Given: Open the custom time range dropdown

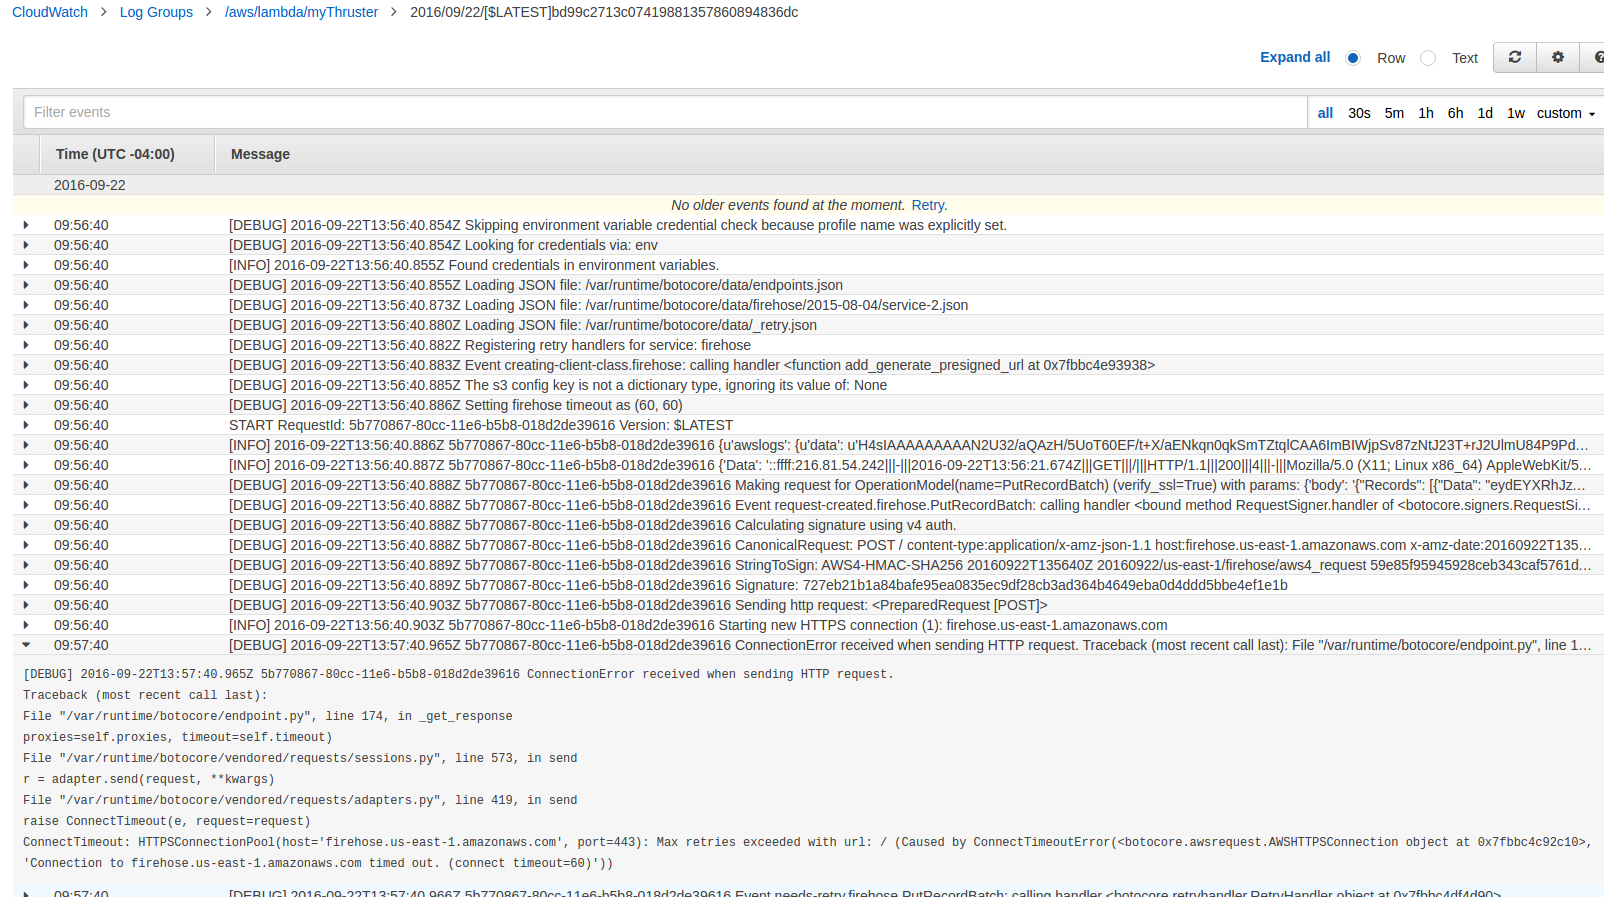Looking at the screenshot, I should (x=1566, y=113).
